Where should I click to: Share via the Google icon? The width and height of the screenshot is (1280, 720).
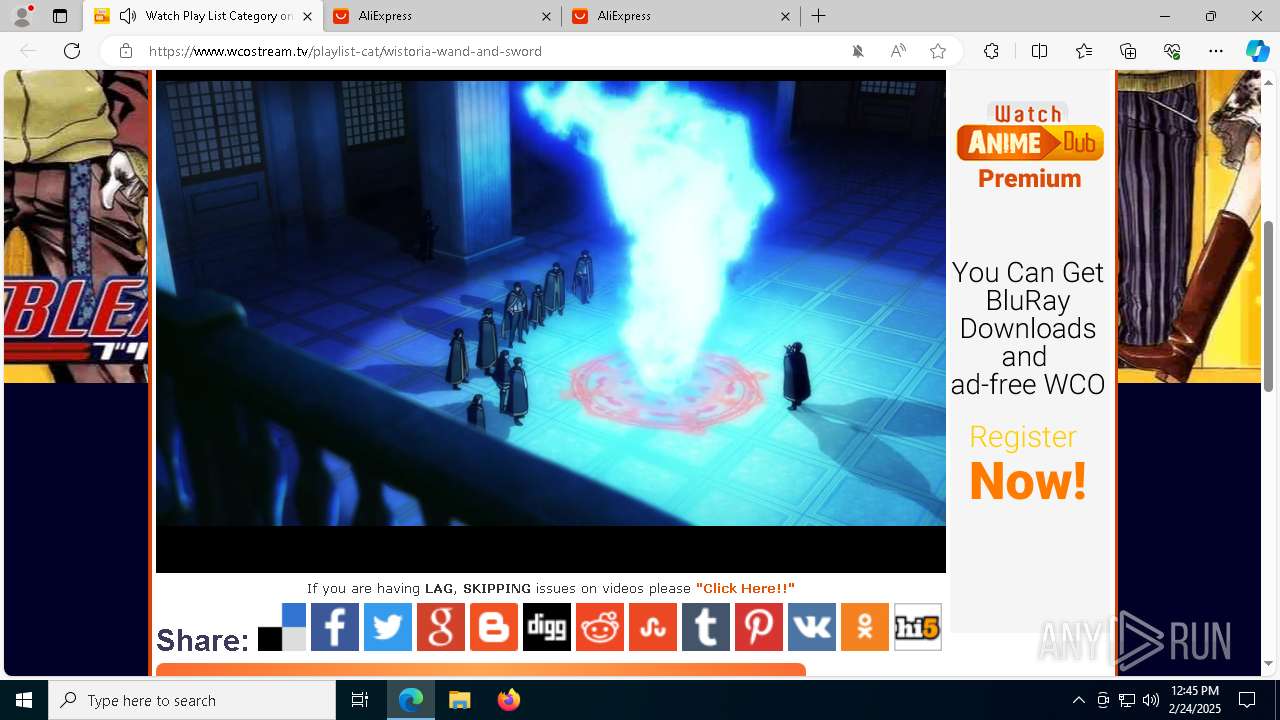click(x=441, y=627)
